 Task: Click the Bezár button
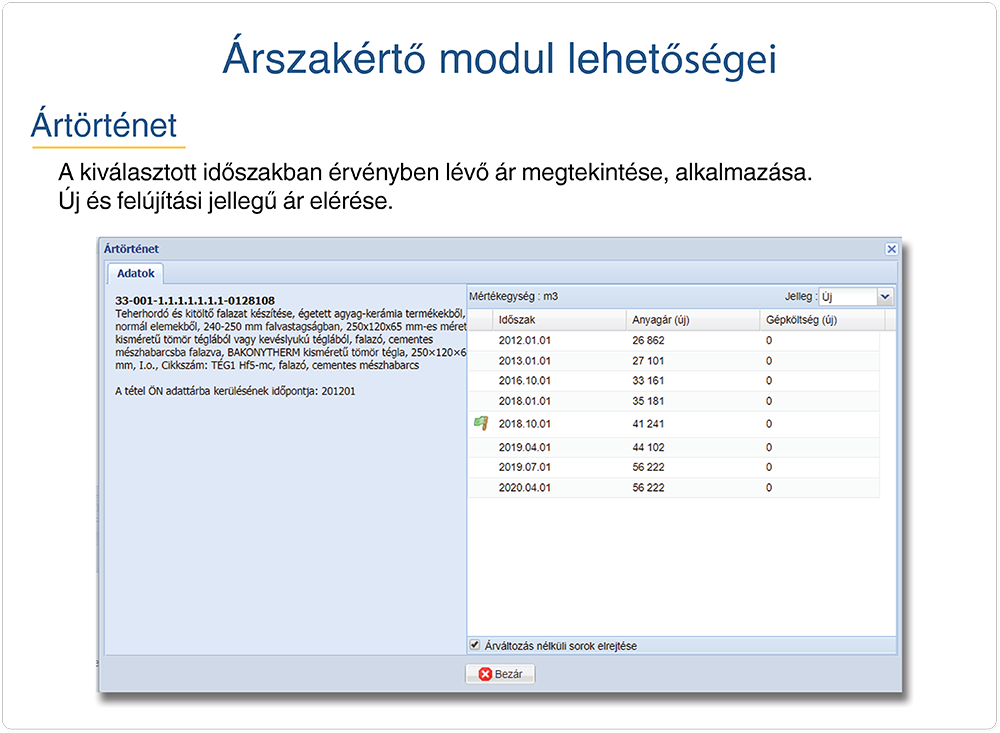point(500,674)
